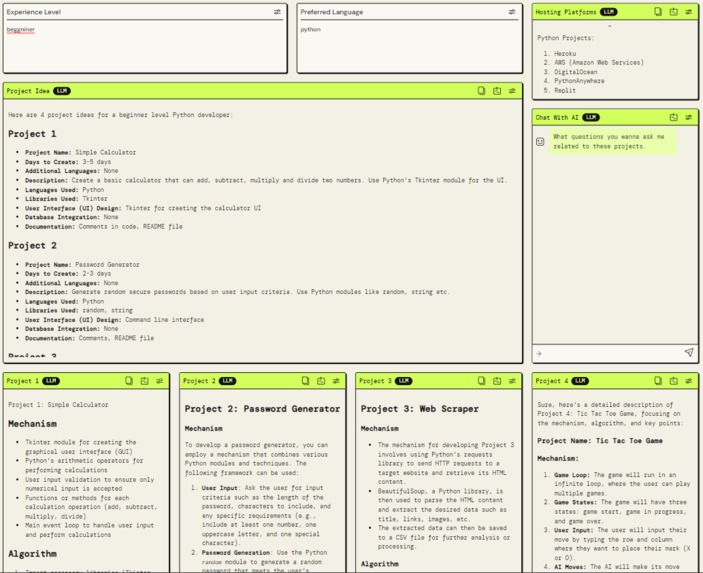
Task: Click the save icon on Hosting Platforms card
Action: point(673,12)
